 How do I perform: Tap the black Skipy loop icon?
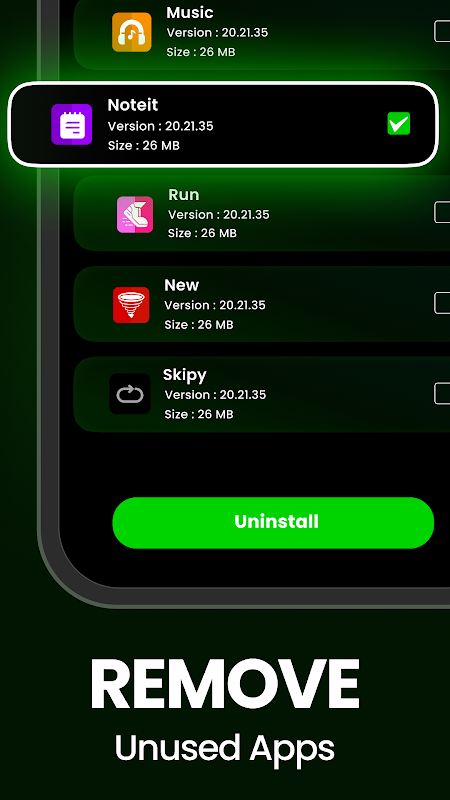pos(130,394)
